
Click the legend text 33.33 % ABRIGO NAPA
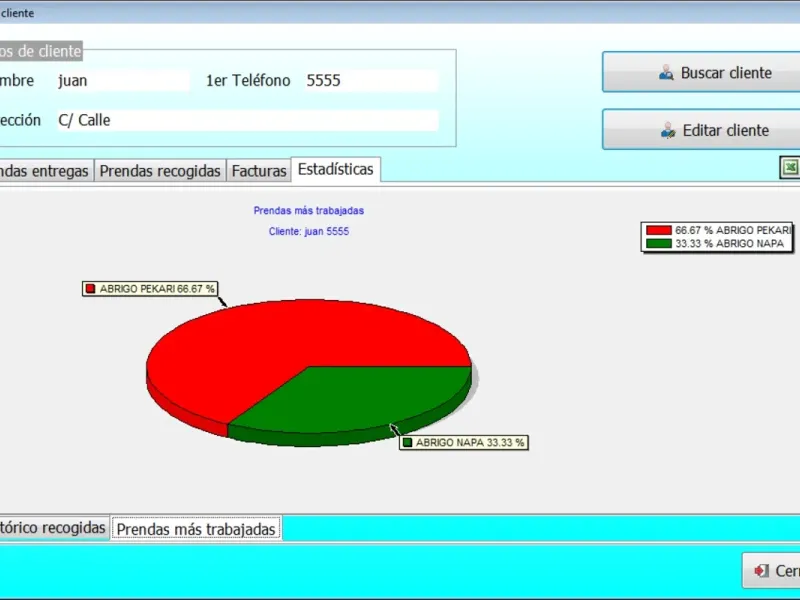(730, 243)
